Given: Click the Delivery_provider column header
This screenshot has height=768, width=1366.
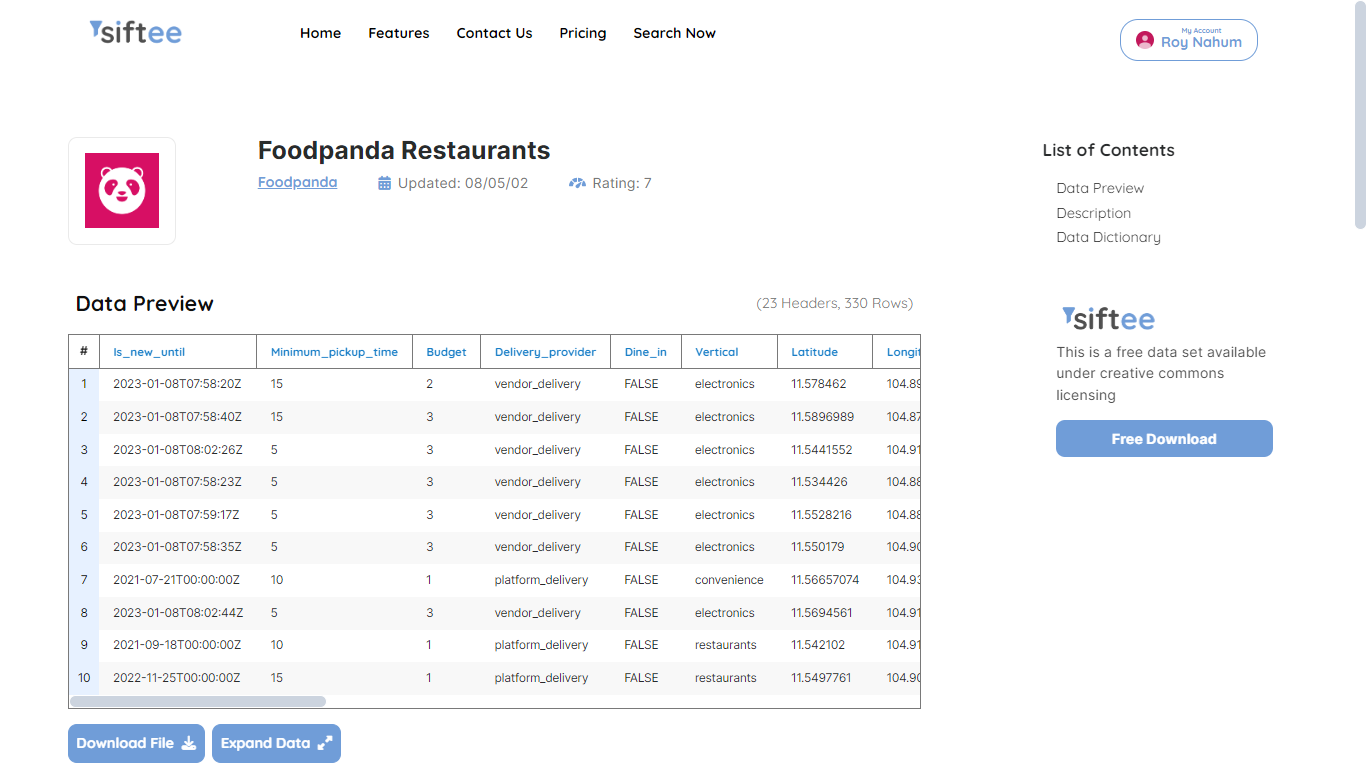Looking at the screenshot, I should tap(545, 352).
